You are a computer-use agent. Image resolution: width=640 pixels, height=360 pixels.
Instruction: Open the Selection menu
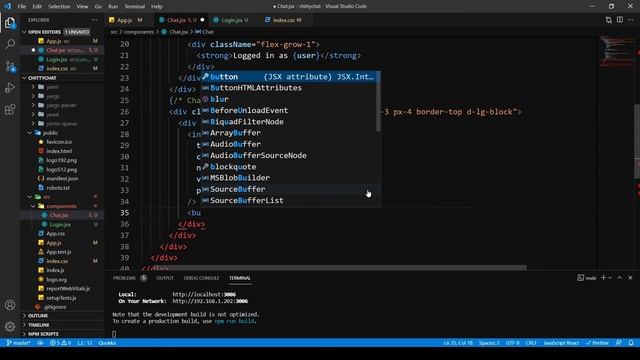[59, 7]
